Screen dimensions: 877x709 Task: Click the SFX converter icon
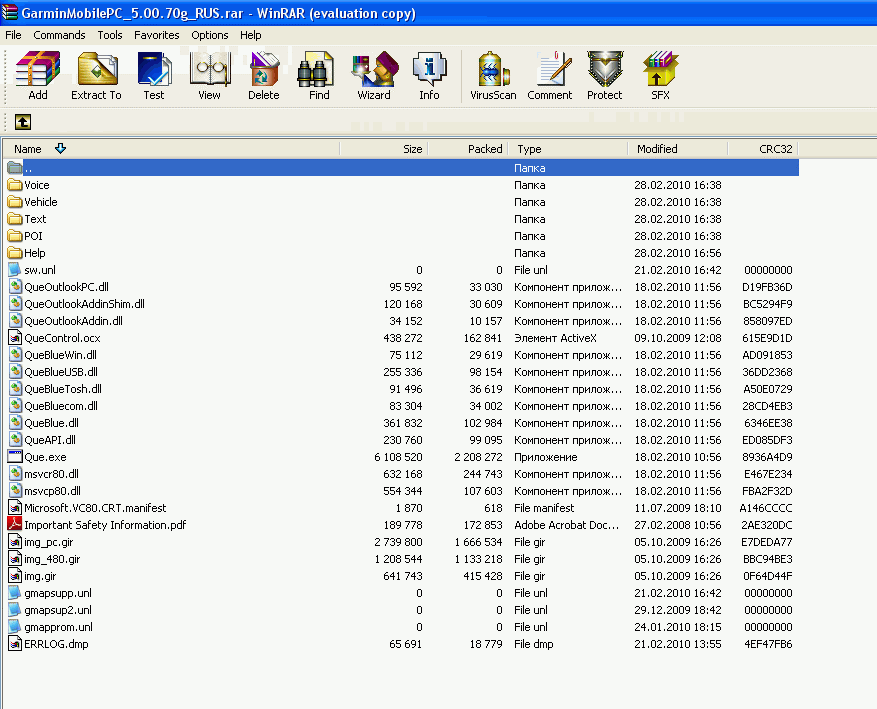pyautogui.click(x=660, y=76)
